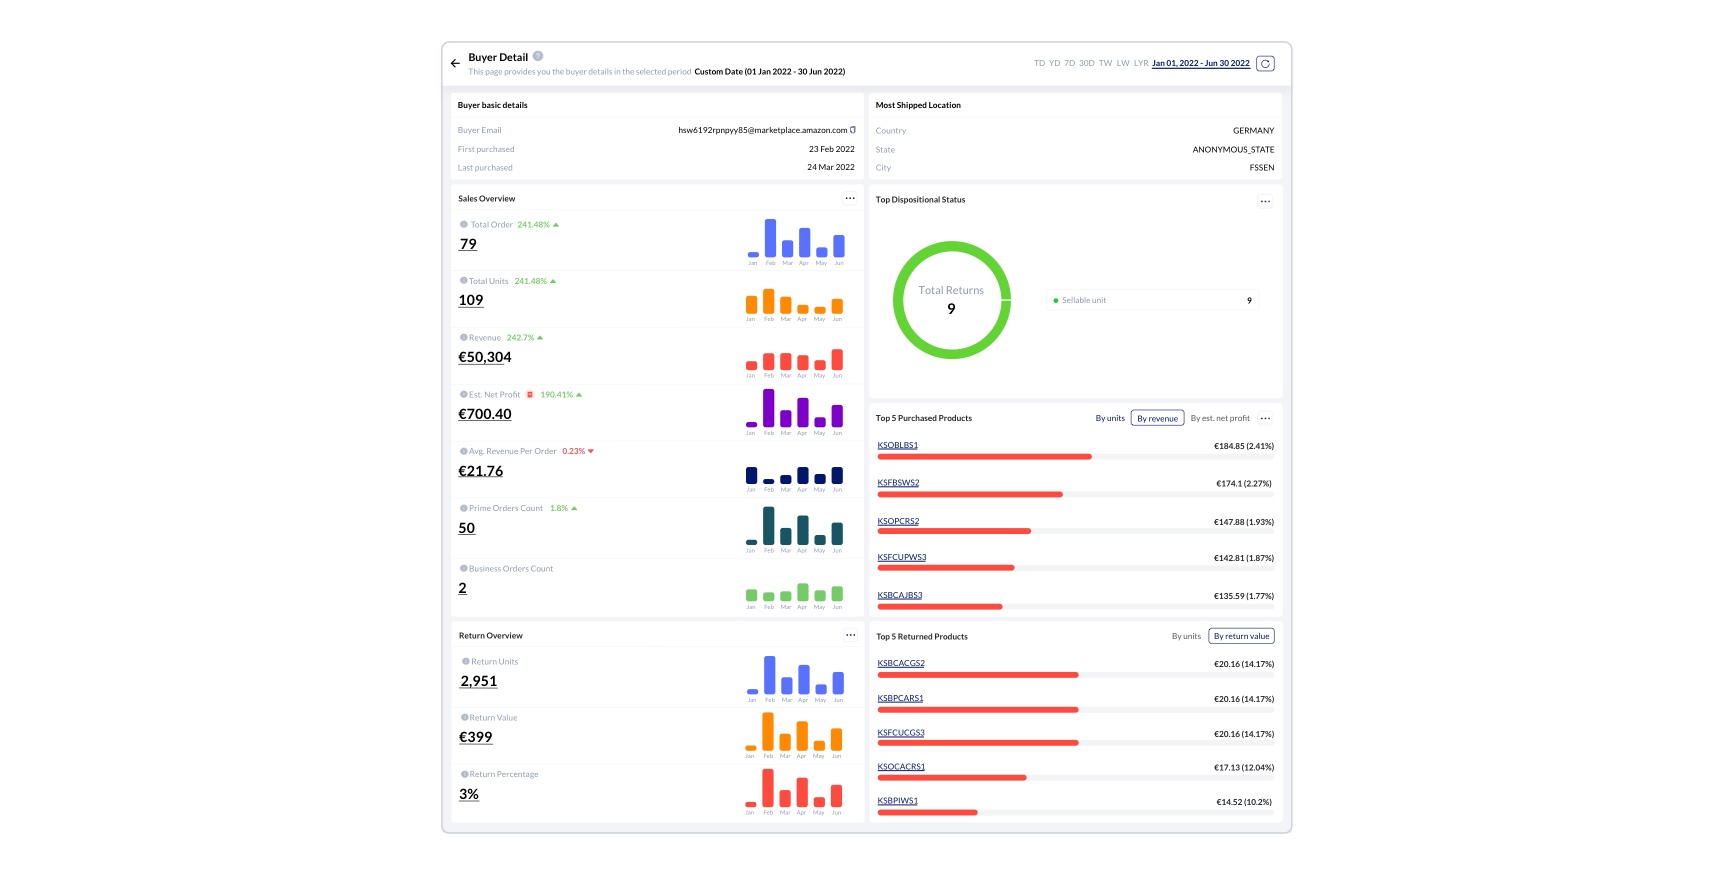Open the Return Units value 2,951
Image resolution: width=1734 pixels, height=876 pixels.
(479, 681)
